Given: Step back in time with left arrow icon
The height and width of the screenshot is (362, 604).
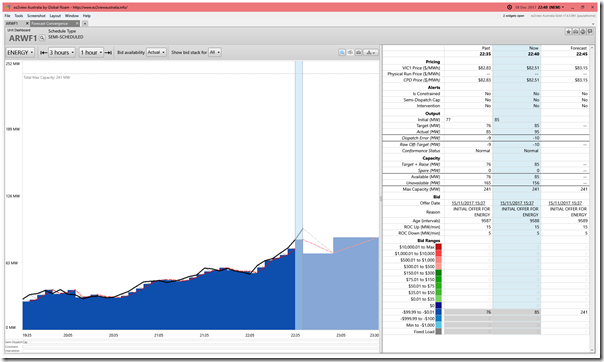Looking at the screenshot, I should pyautogui.click(x=44, y=52).
